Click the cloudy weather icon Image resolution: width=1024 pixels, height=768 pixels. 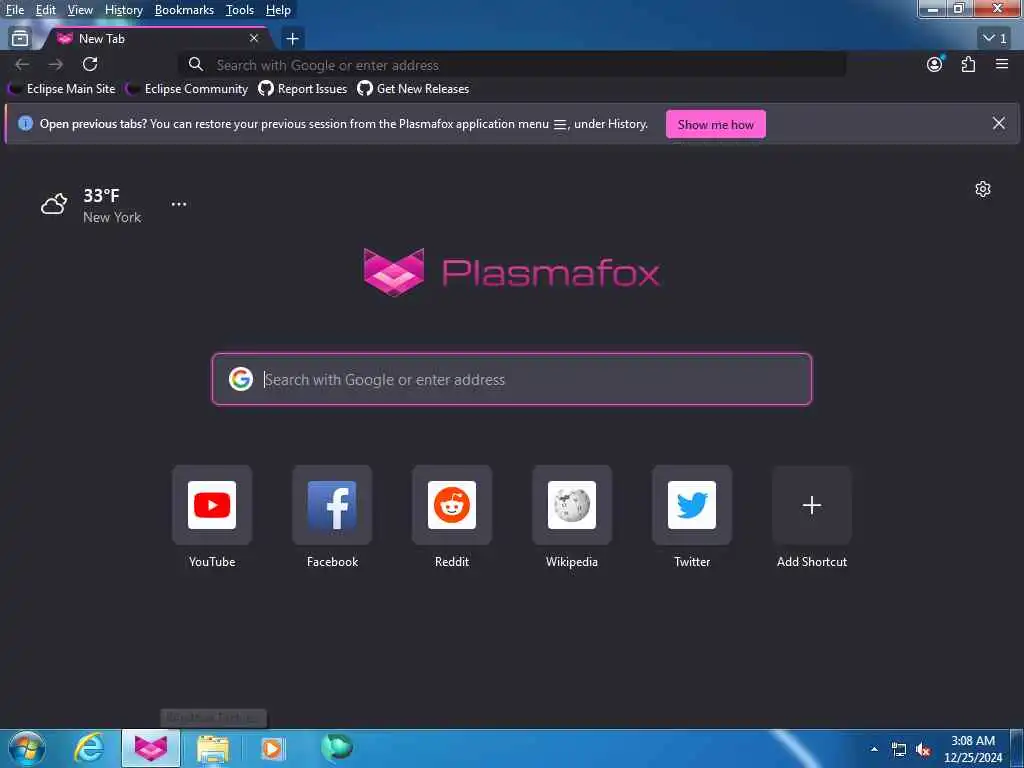(x=54, y=204)
